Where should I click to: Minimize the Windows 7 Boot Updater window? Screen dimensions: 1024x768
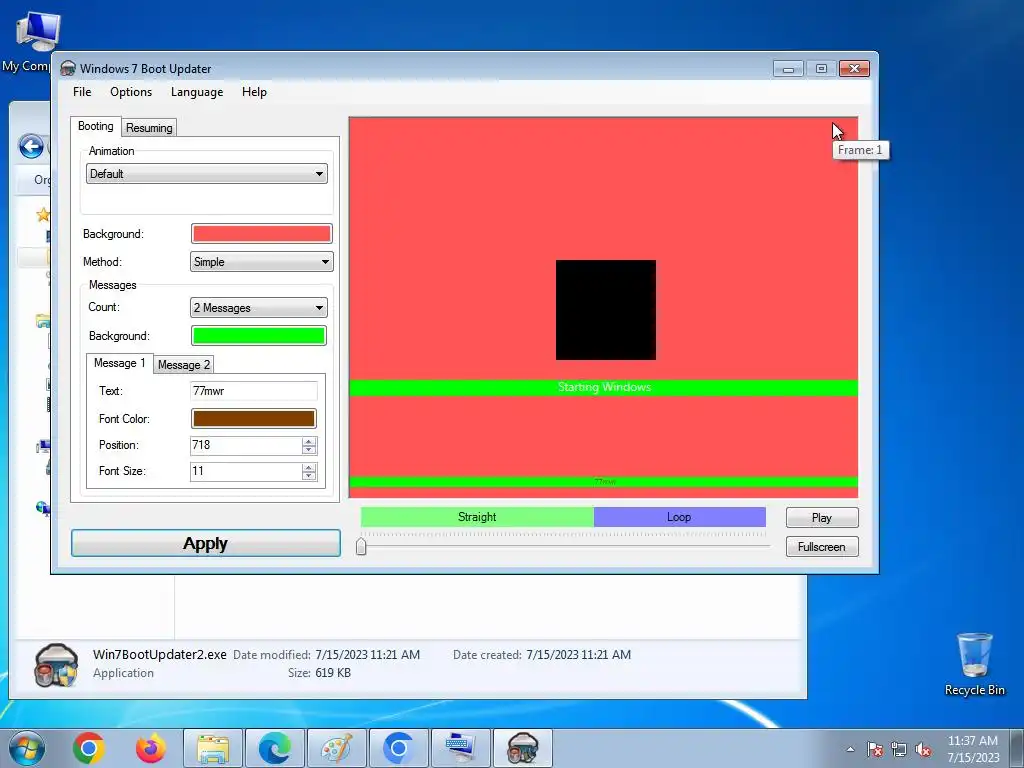click(788, 69)
